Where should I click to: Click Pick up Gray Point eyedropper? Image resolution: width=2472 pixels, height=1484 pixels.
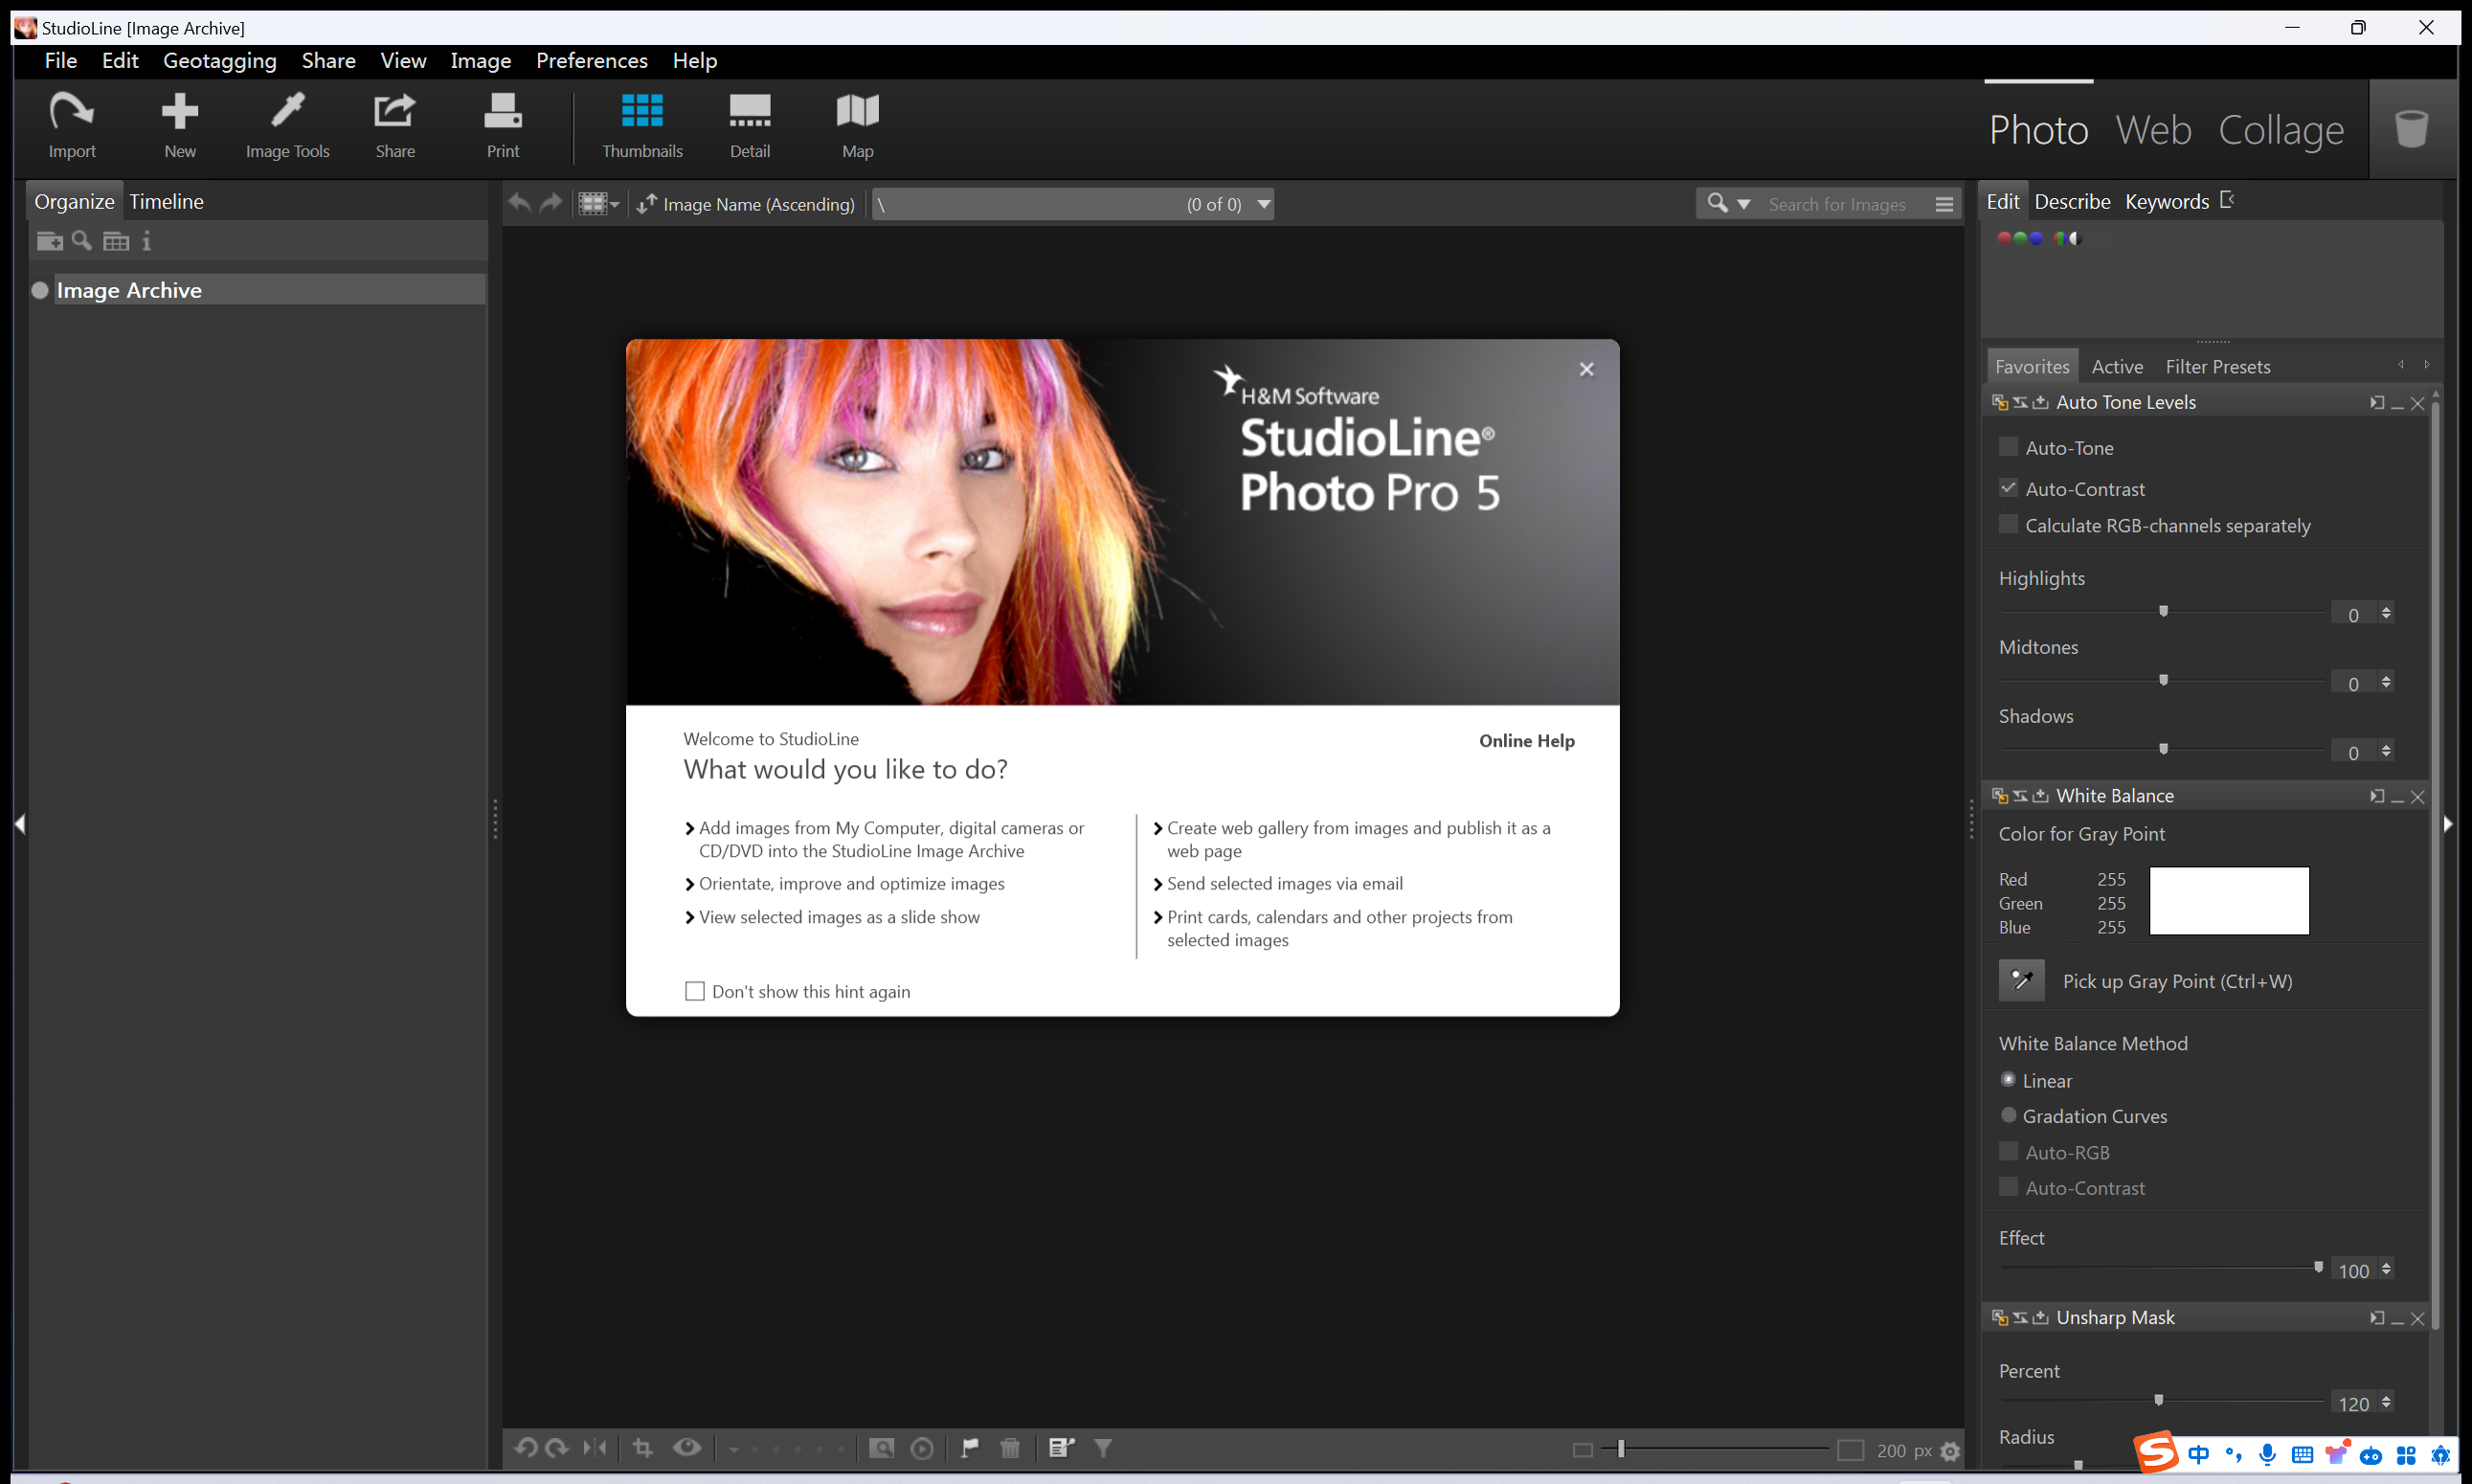(2021, 980)
